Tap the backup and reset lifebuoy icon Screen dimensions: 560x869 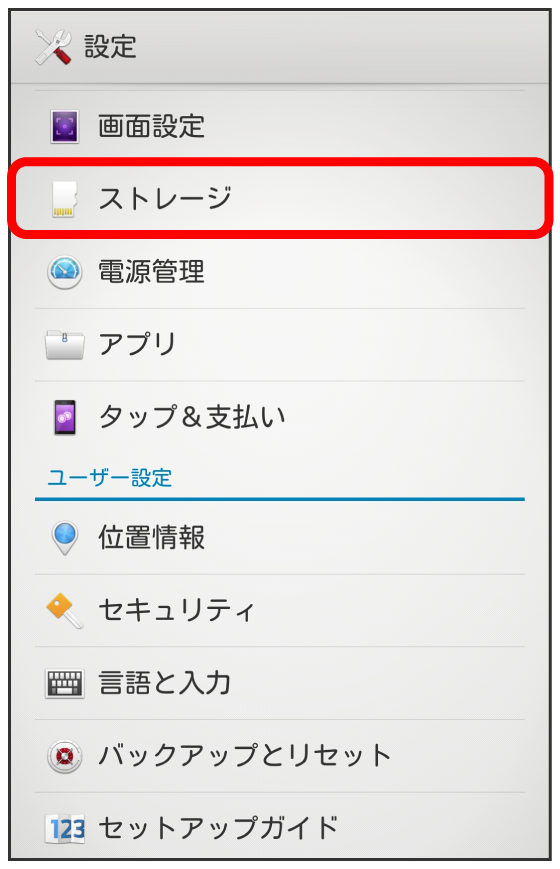pyautogui.click(x=64, y=755)
